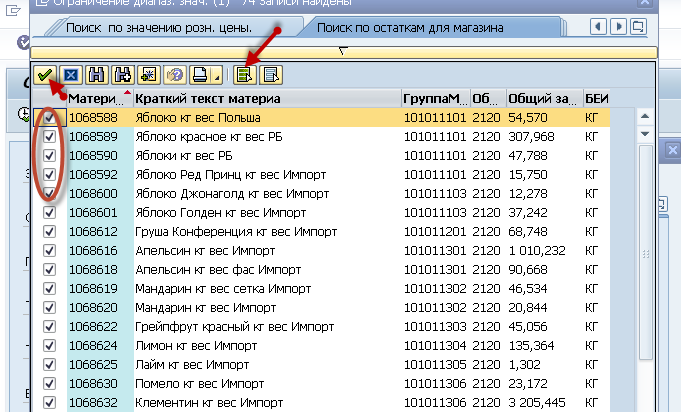
Task: Click the Select All rows icon
Action: click(245, 75)
